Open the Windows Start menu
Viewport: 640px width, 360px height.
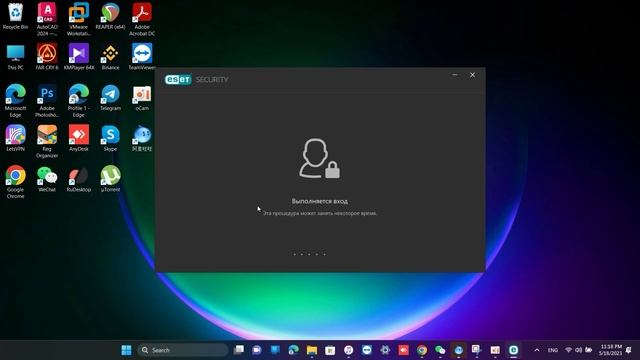(x=127, y=350)
